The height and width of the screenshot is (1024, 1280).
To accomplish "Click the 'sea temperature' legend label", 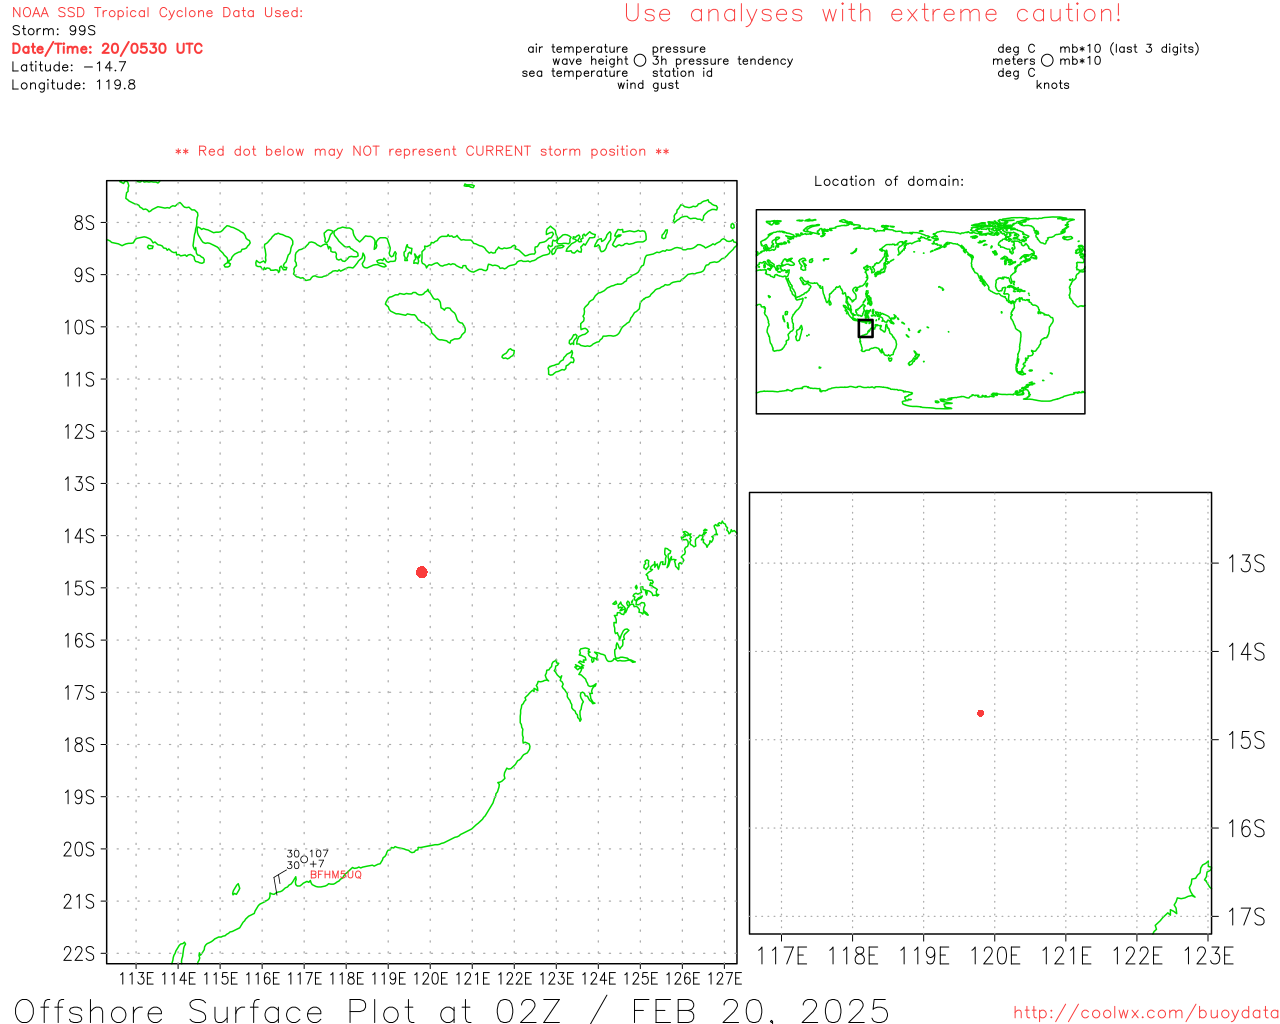I will (x=575, y=73).
